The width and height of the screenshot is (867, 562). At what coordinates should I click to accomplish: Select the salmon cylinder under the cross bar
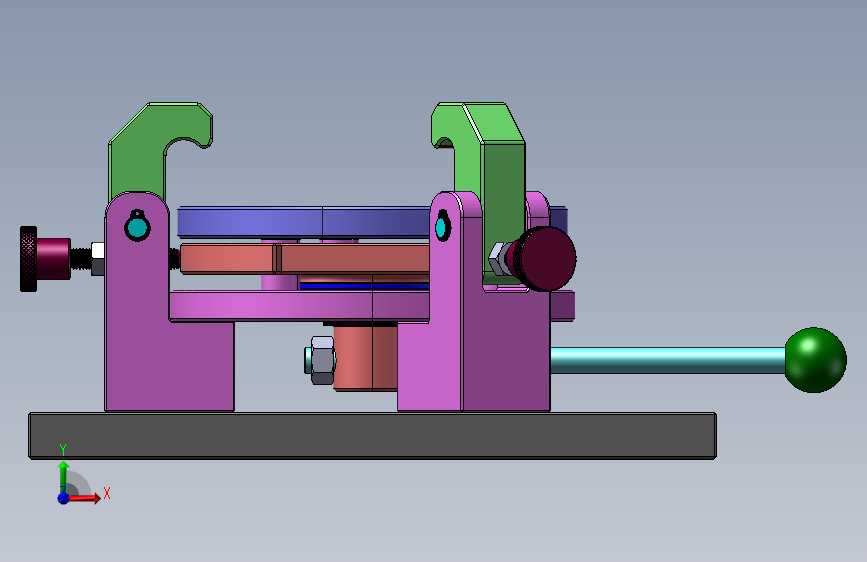365,357
